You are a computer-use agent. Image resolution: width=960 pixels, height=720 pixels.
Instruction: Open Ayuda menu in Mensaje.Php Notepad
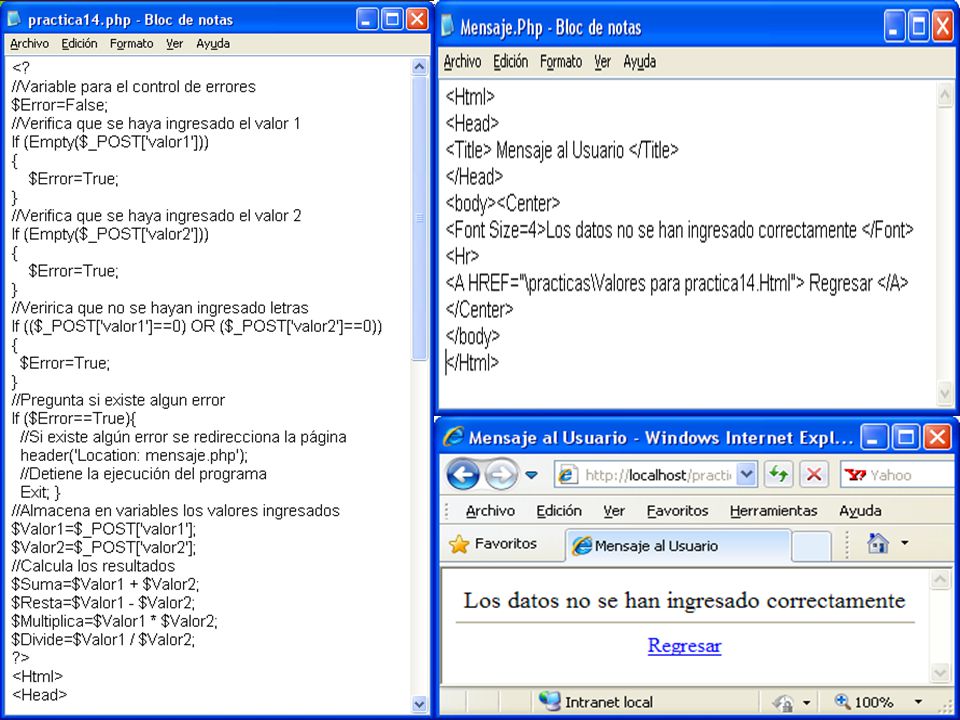[x=640, y=61]
